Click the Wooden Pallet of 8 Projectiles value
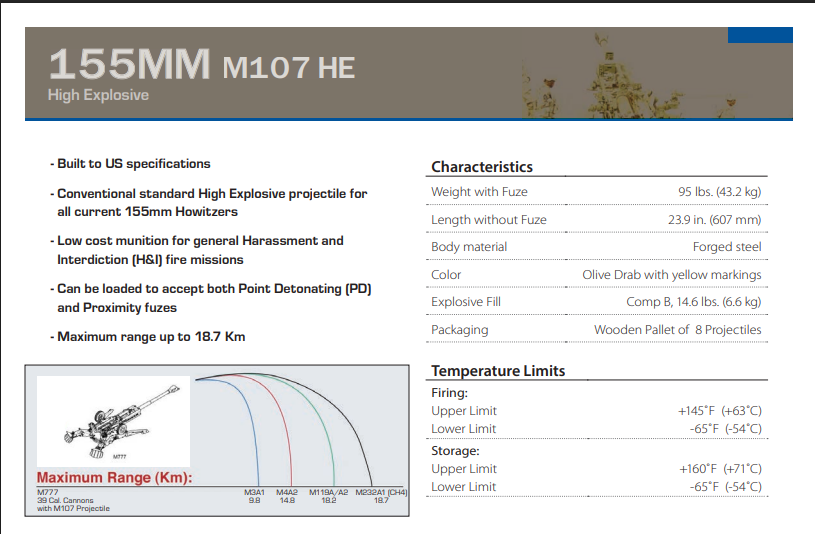 click(x=677, y=330)
